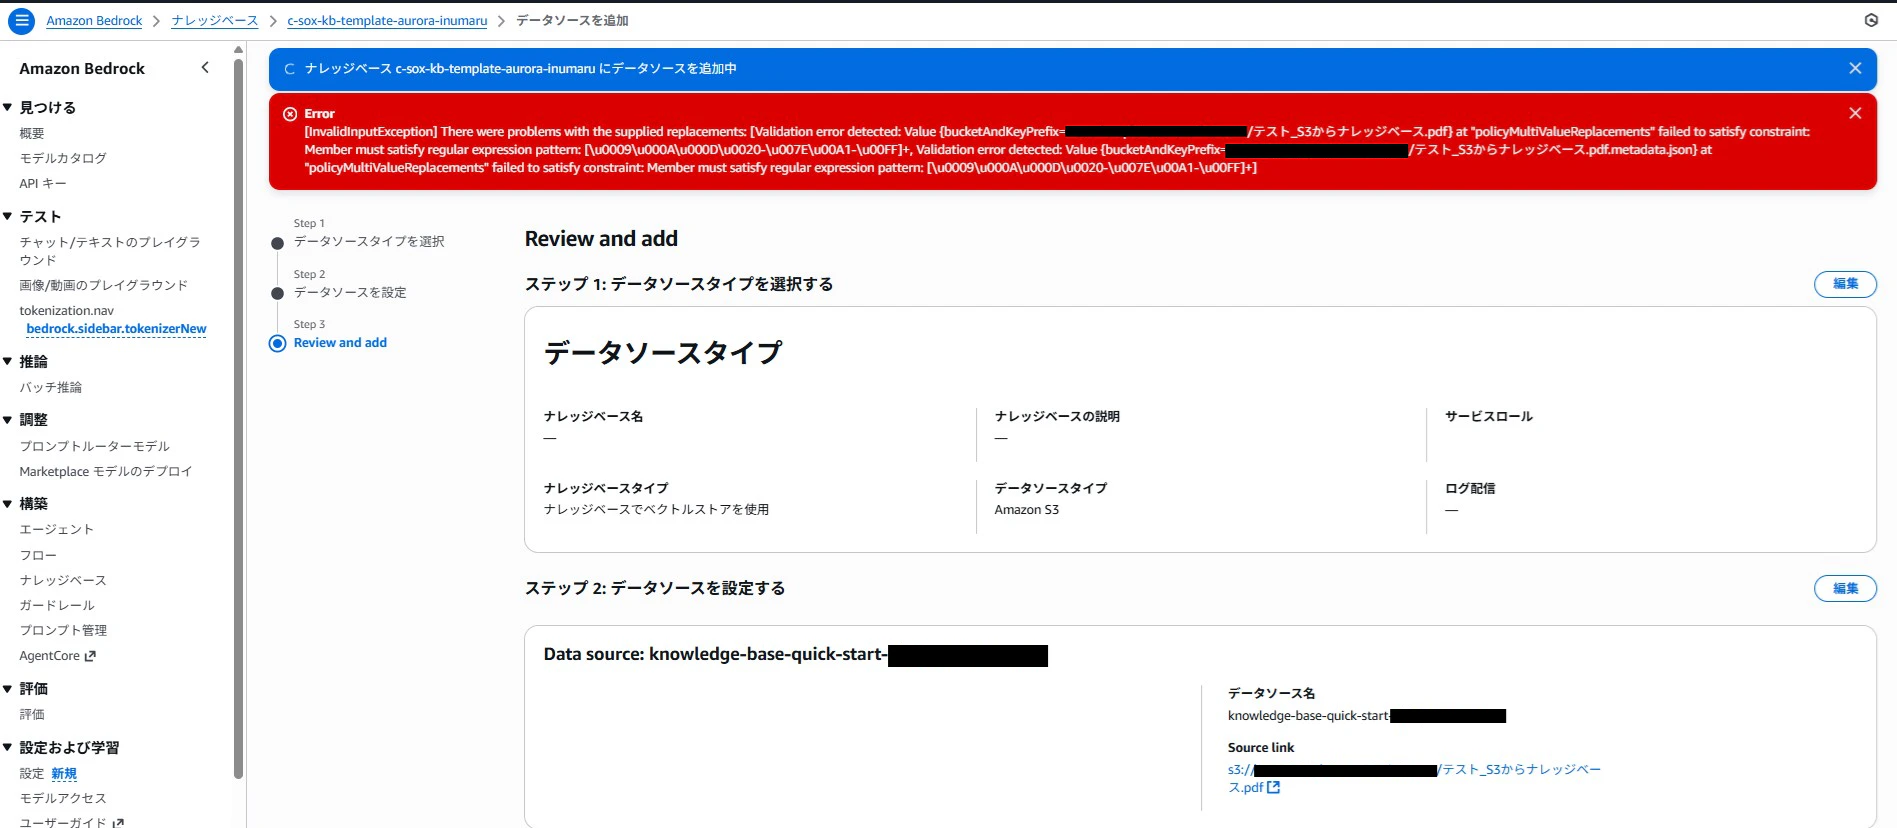Image resolution: width=1897 pixels, height=828 pixels.
Task: Open 設定 新規 in sidebar
Action: [x=48, y=773]
